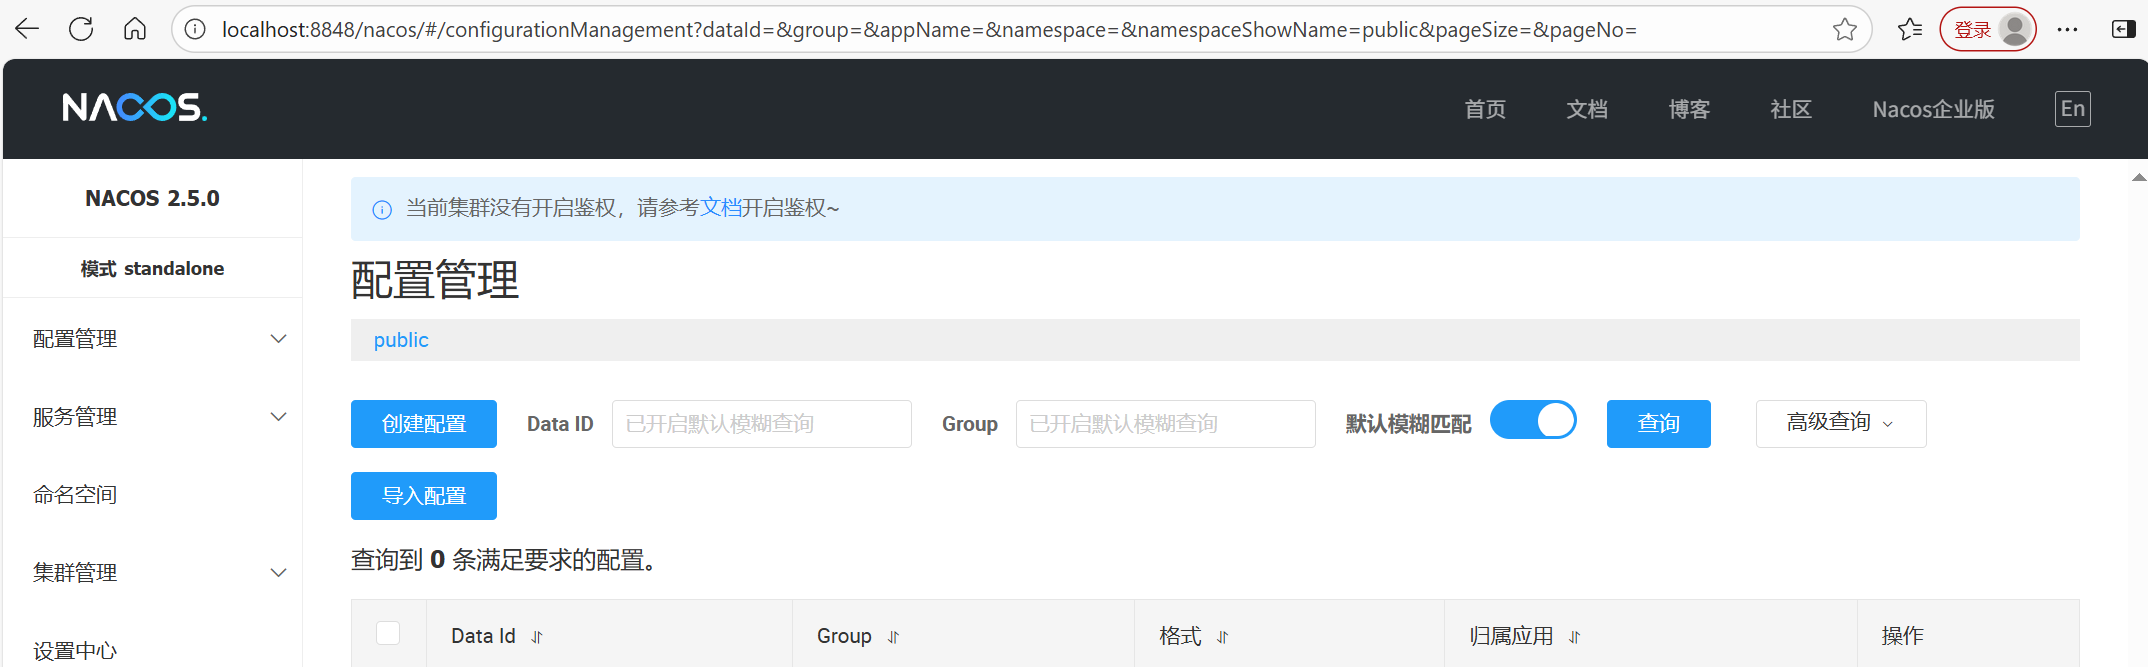This screenshot has height=667, width=2148.
Task: Expand the 集群管理 sidebar menu
Action: pyautogui.click(x=153, y=573)
